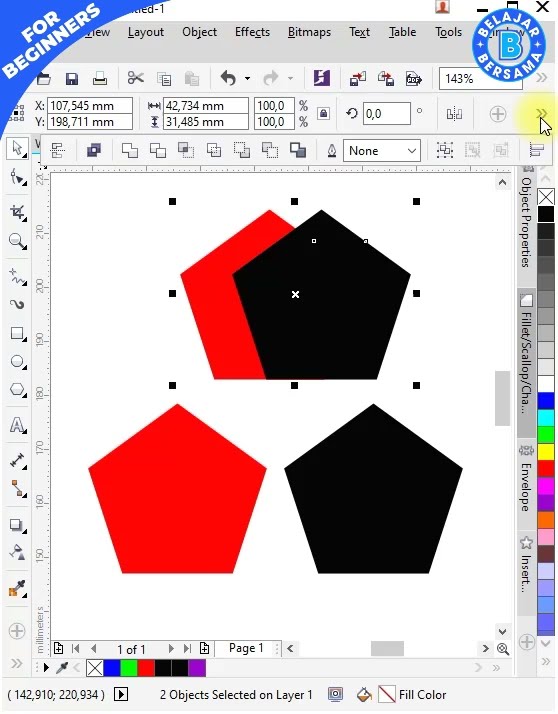The image size is (558, 714).
Task: Click the Save disk icon
Action: 72,79
